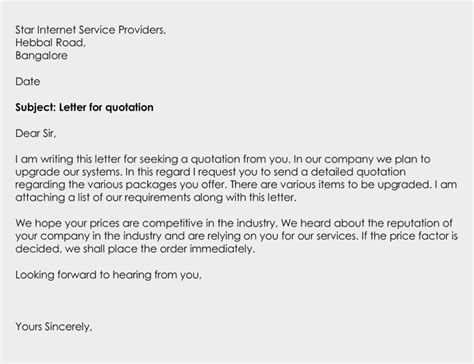Click the 'detailed quotation' phrase
This screenshot has height=364, width=474.
[358, 172]
